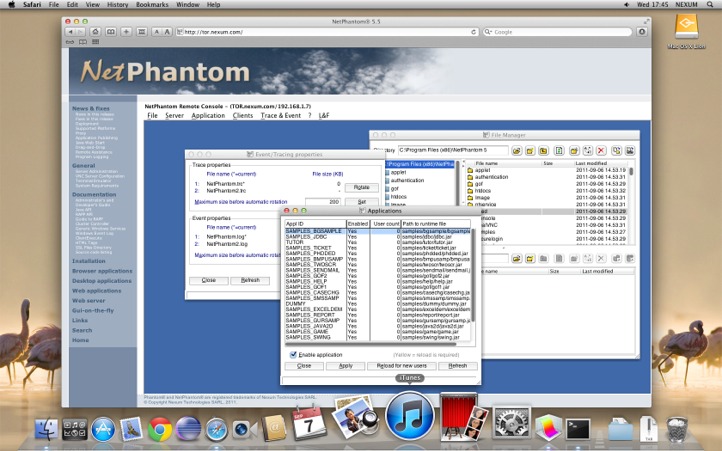Image resolution: width=722 pixels, height=451 pixels.
Task: Click the Safari address bar URL field
Action: point(327,32)
